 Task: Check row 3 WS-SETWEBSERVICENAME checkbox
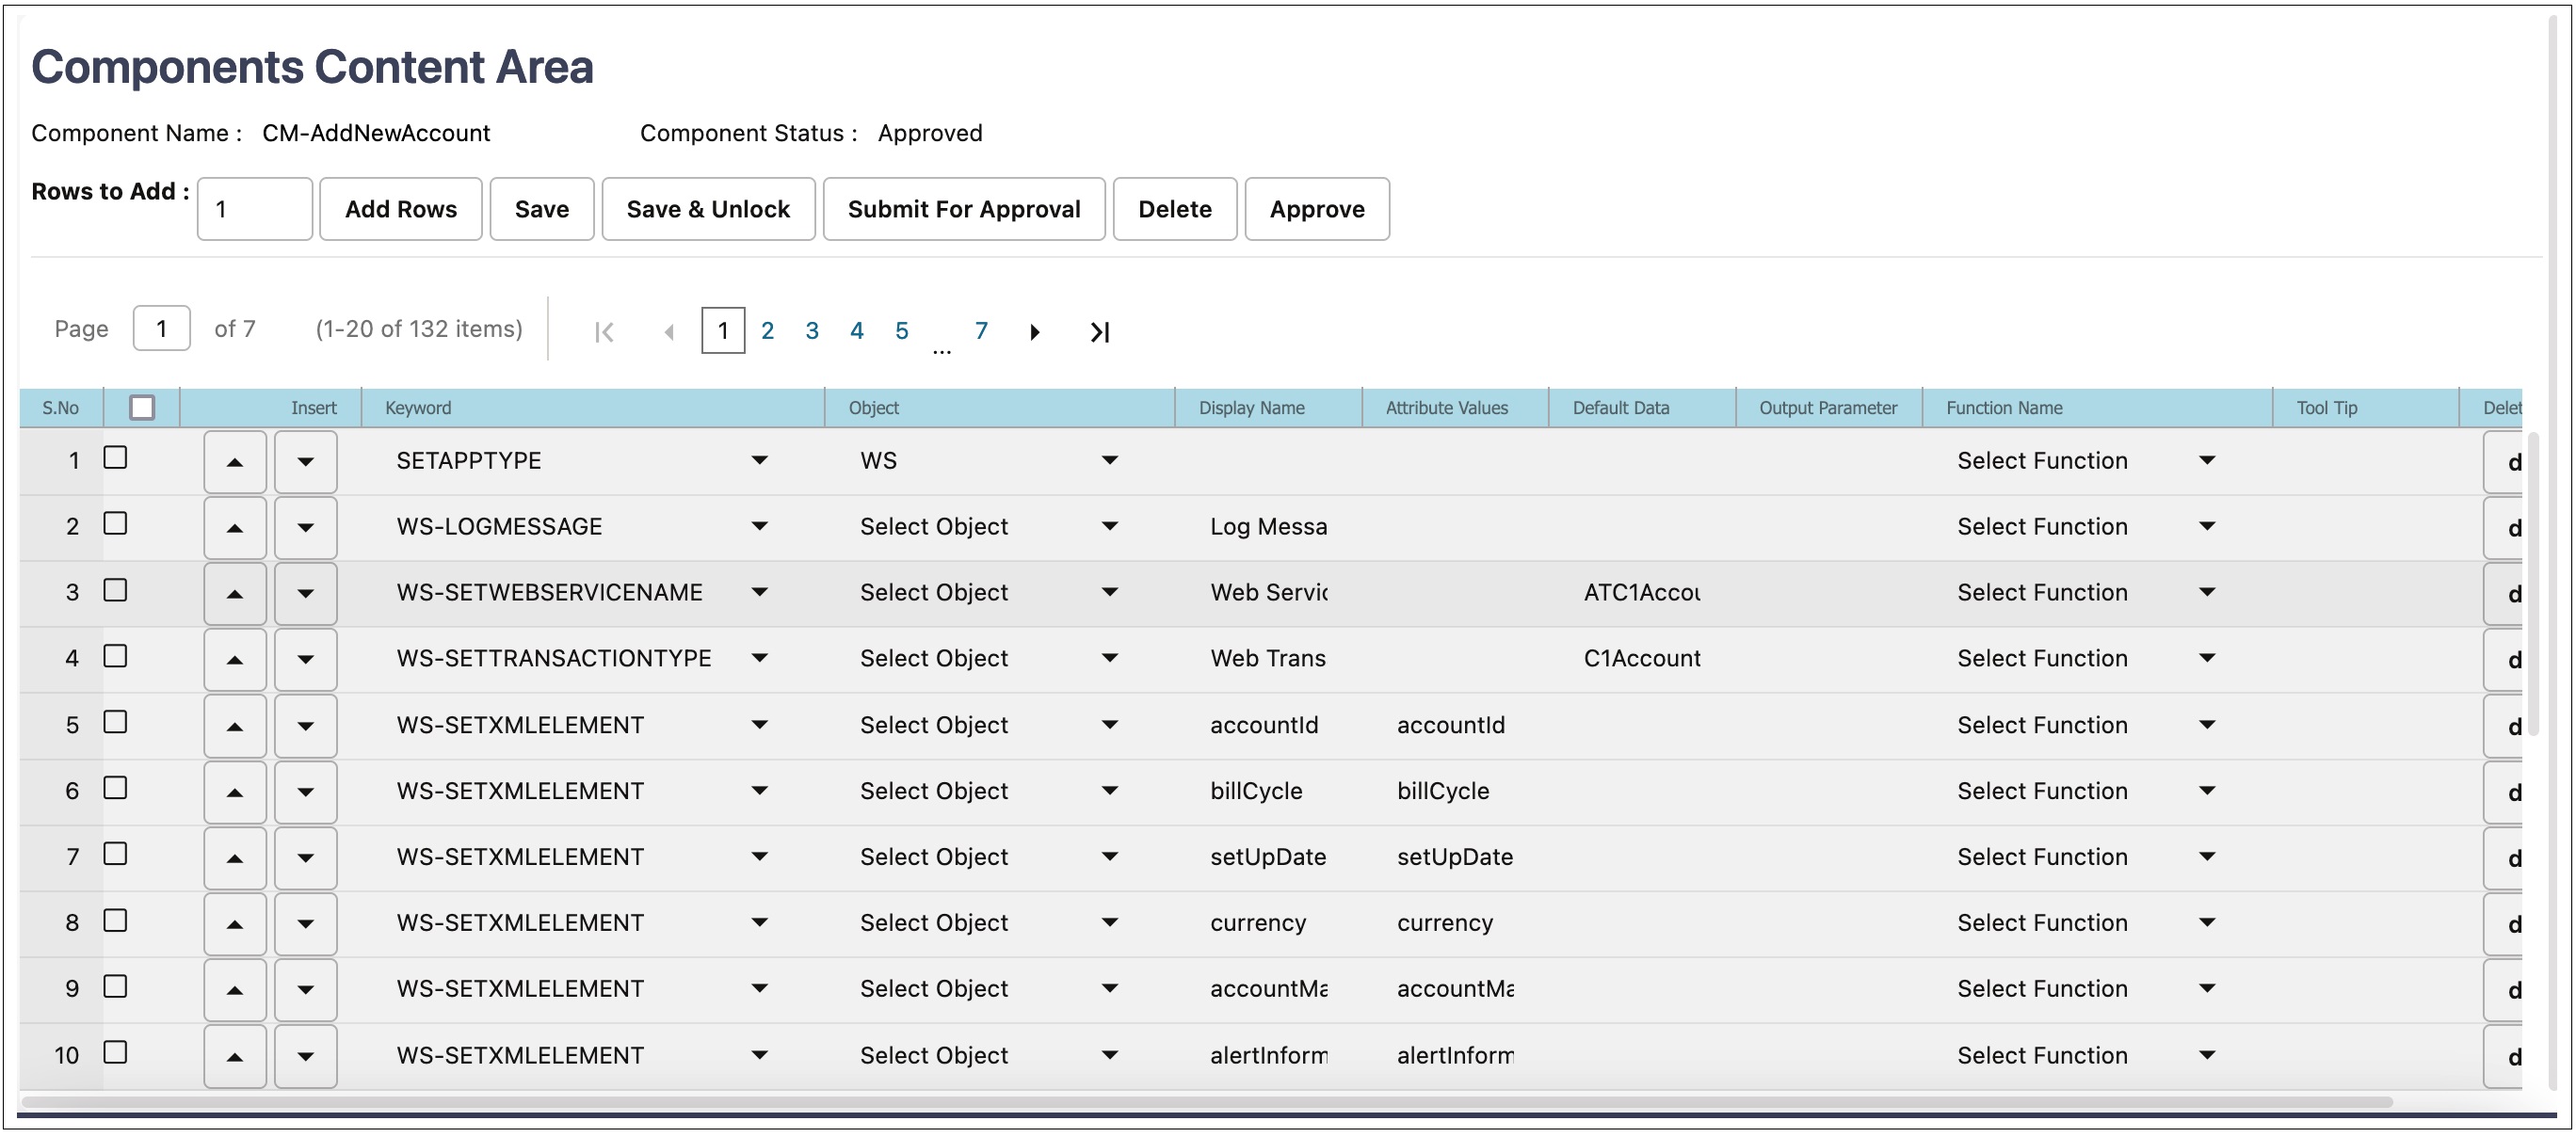click(x=116, y=591)
